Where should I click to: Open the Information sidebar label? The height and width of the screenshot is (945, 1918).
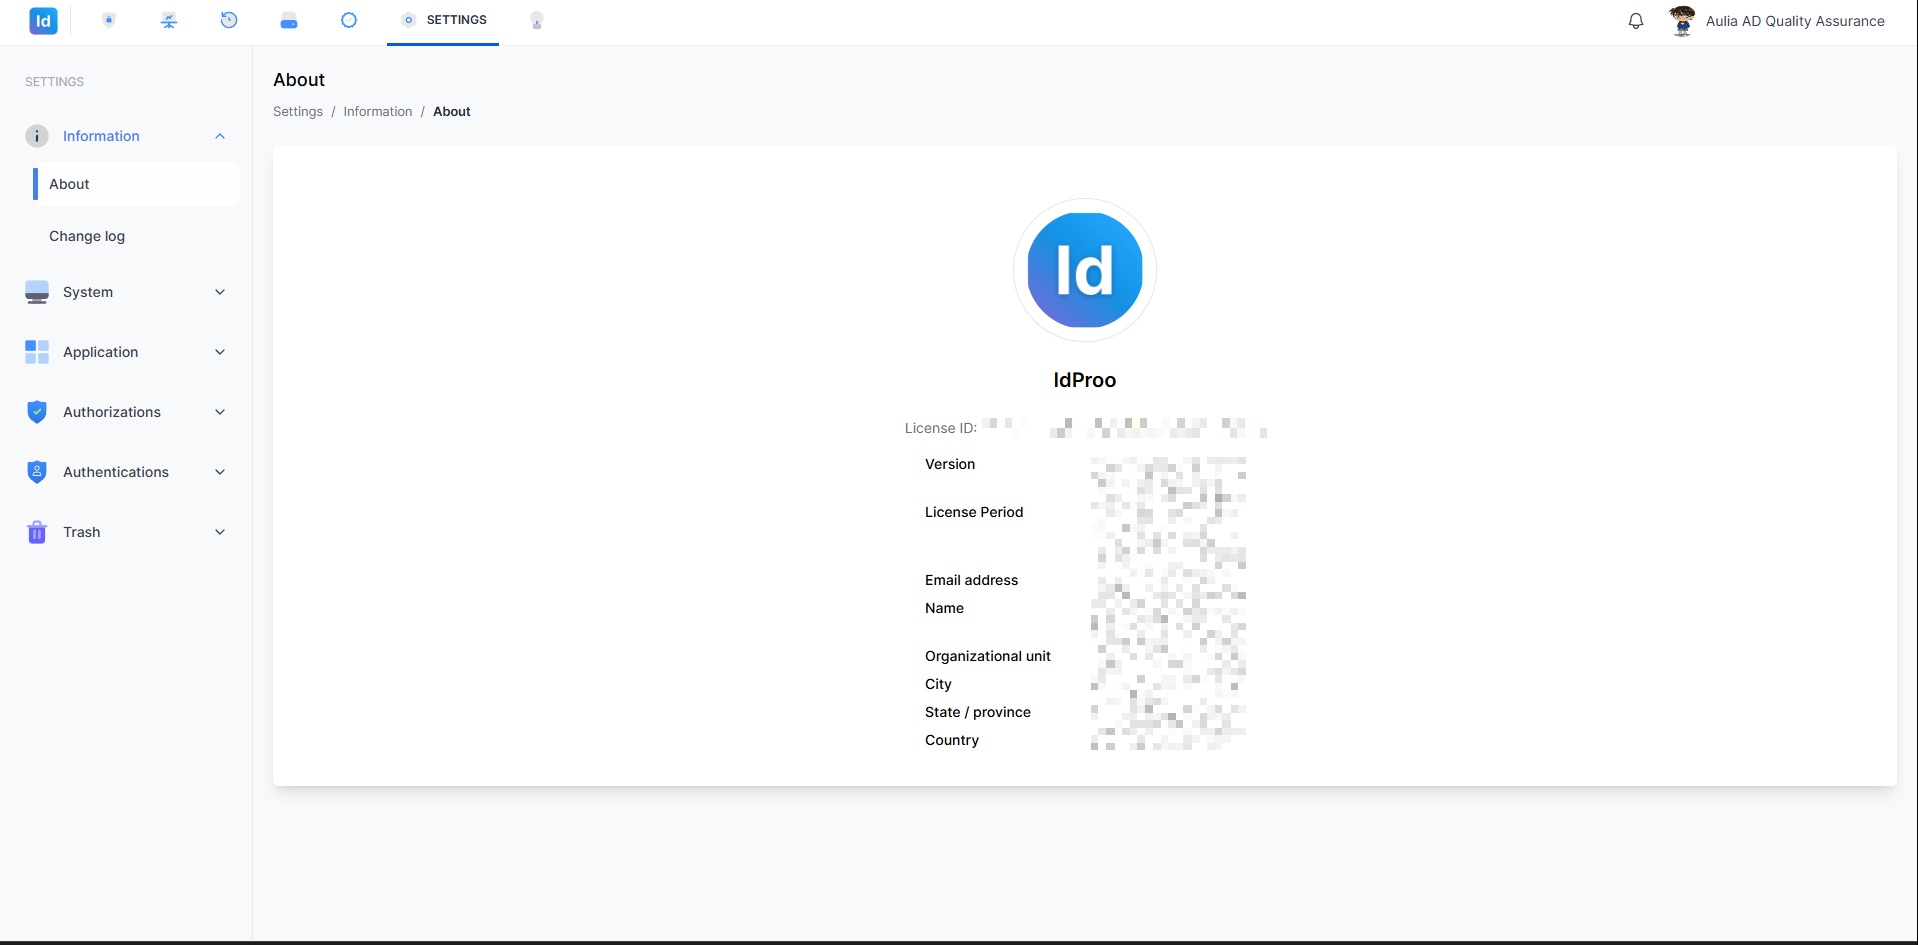coord(101,136)
